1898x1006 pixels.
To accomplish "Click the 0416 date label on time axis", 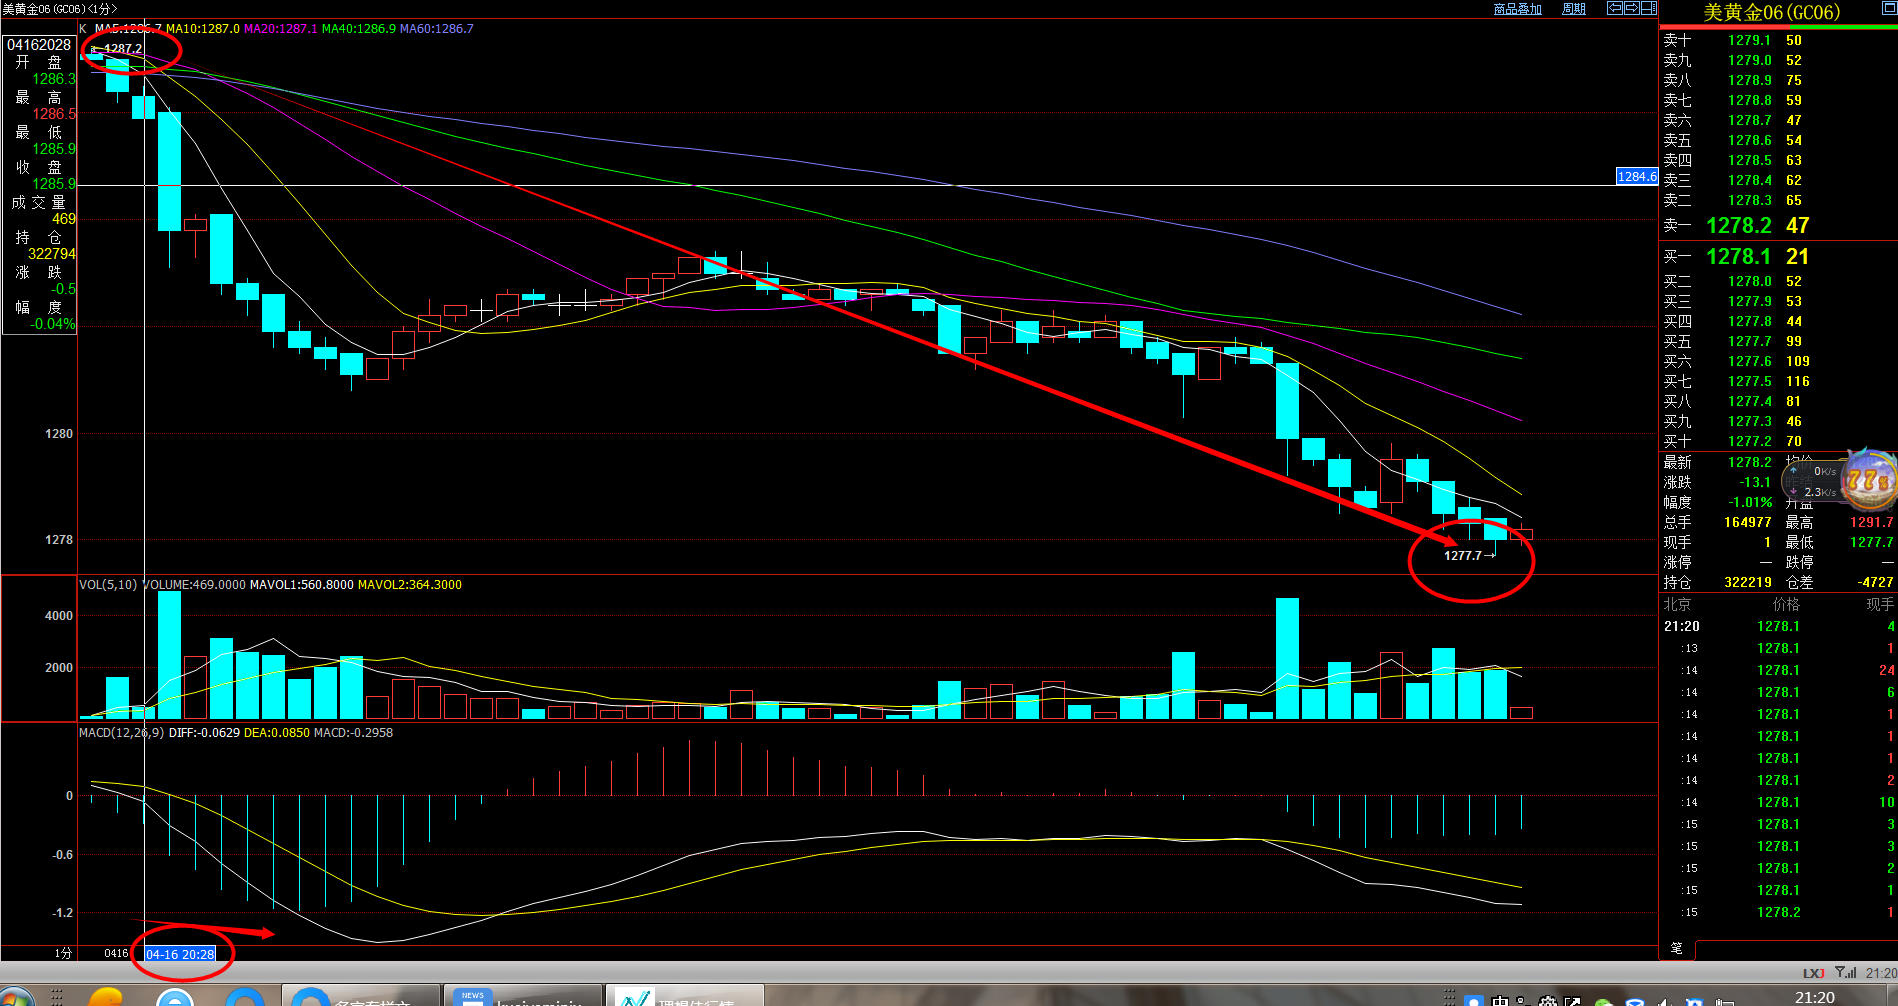I will coord(116,953).
